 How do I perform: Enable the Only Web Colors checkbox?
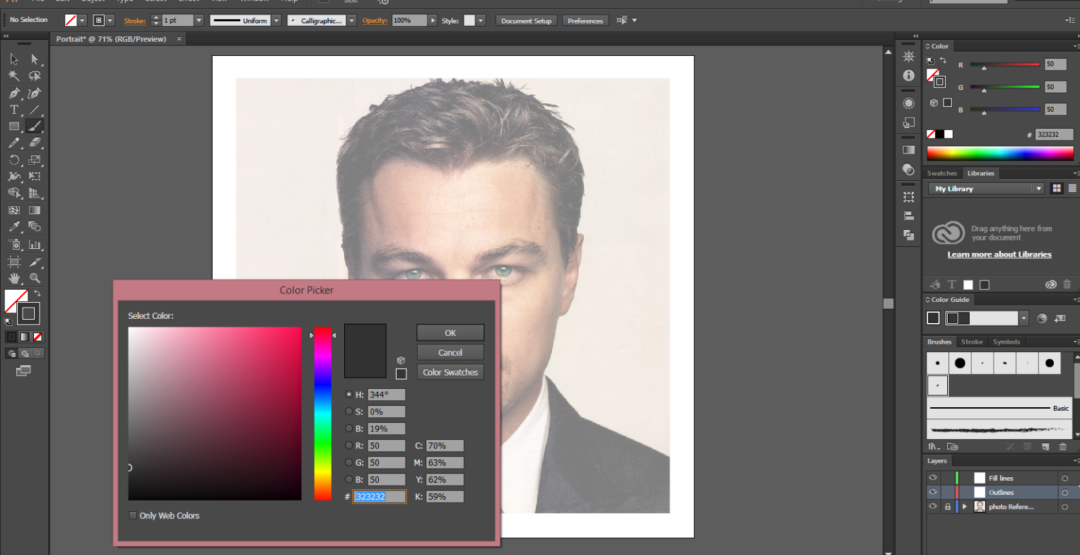click(133, 515)
